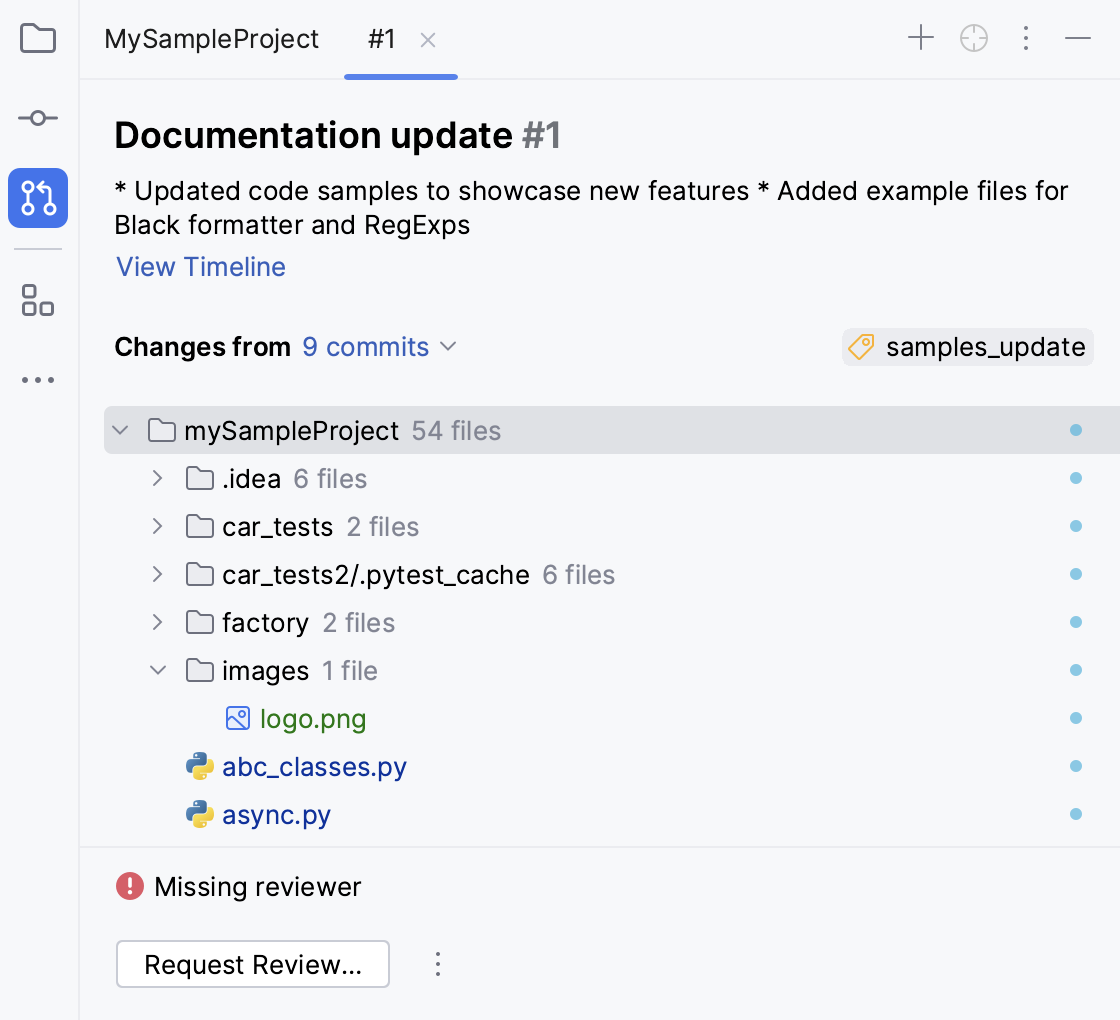Screen dimensions: 1120x1020
Task: Click the Missing reviewer error icon
Action: tap(128, 886)
